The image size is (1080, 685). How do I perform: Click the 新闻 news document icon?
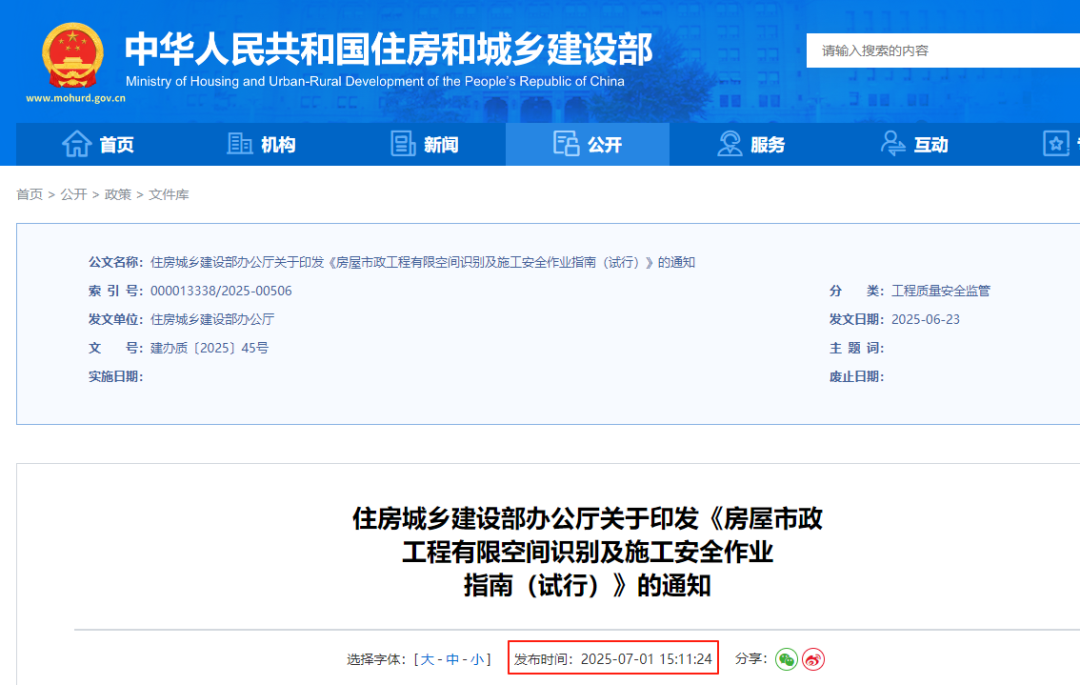403,143
